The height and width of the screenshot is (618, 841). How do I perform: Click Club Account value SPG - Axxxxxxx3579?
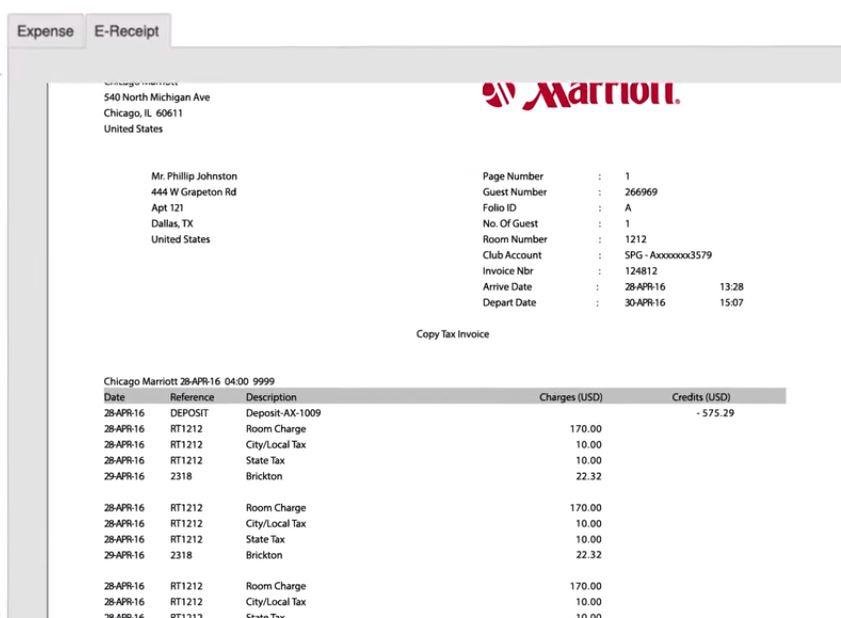coord(668,255)
